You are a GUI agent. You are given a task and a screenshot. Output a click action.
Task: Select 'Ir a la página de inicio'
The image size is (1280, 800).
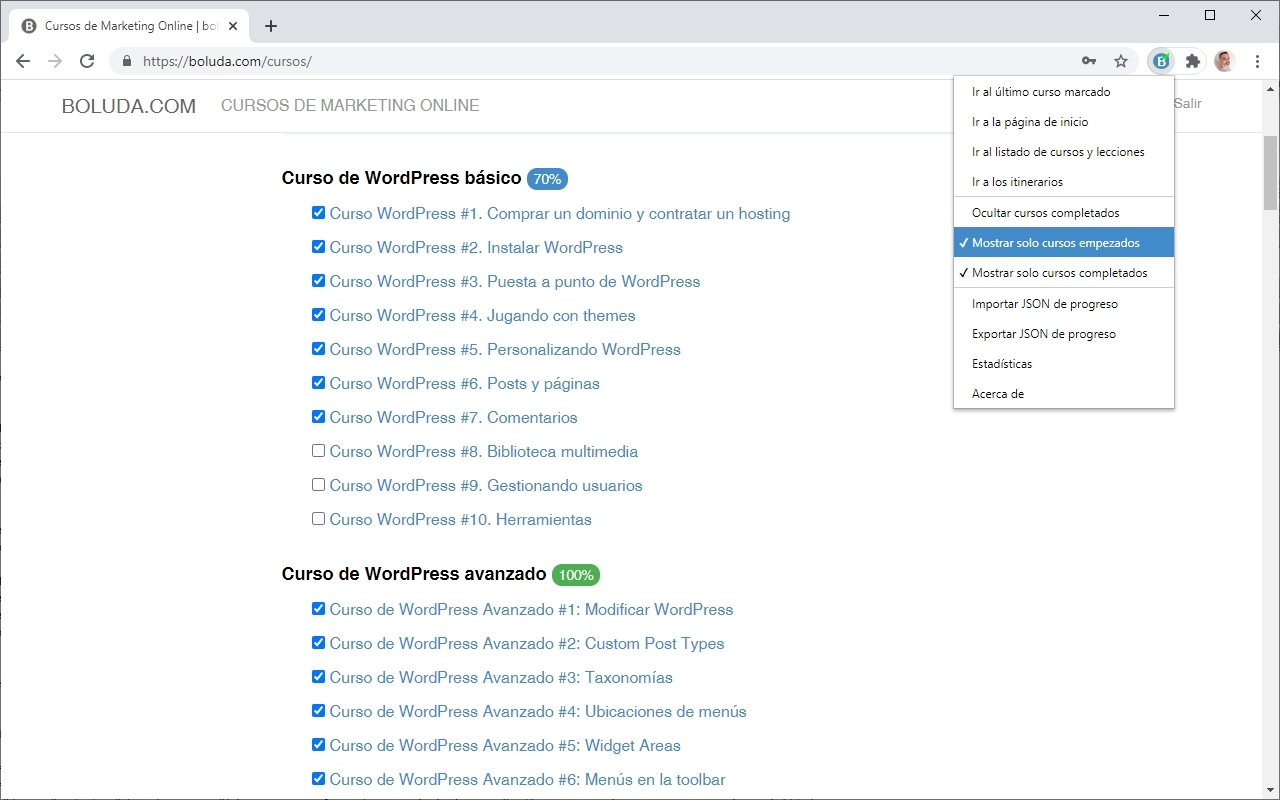click(x=1064, y=122)
